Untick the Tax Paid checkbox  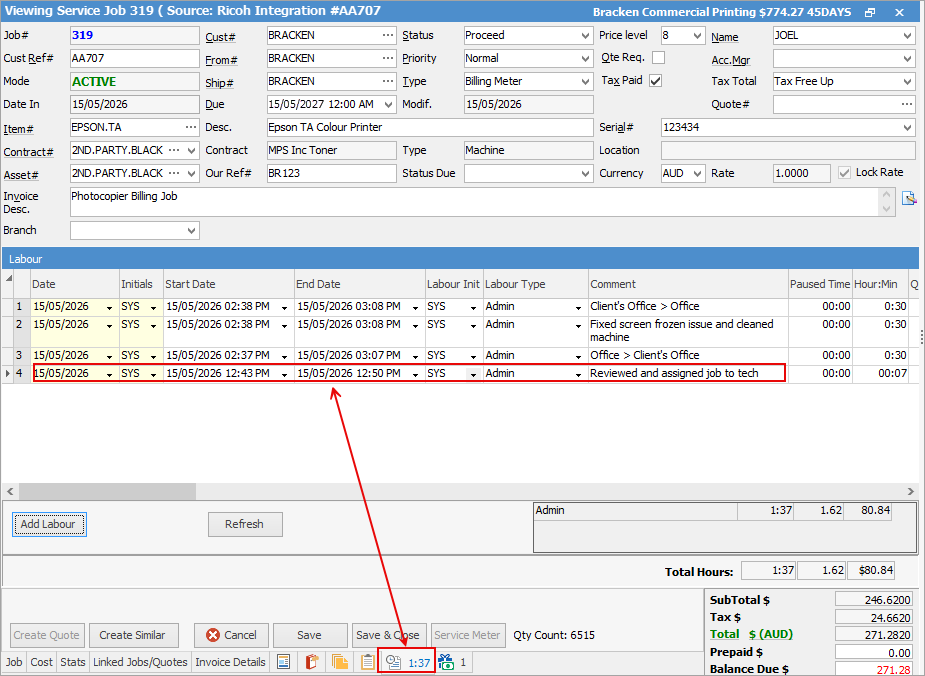pyautogui.click(x=655, y=81)
